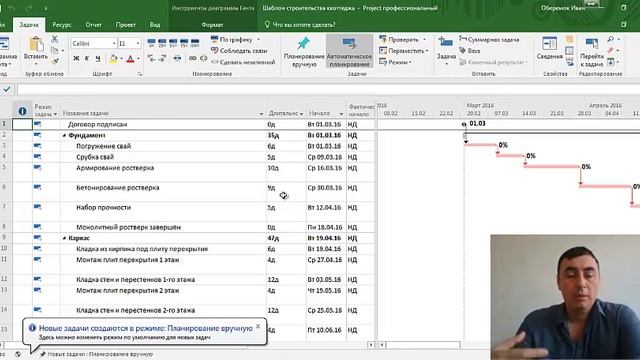Viewport: 640px width, 360px height.
Task: Open the Вид ribbon tab
Action: tap(155, 24)
